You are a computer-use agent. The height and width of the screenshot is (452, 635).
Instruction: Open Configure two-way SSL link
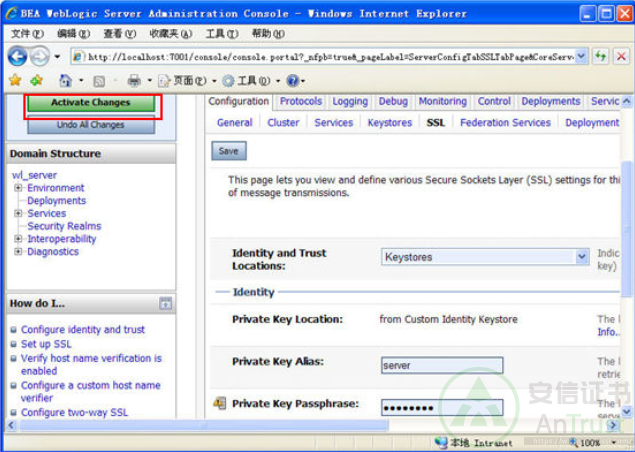[74, 412]
